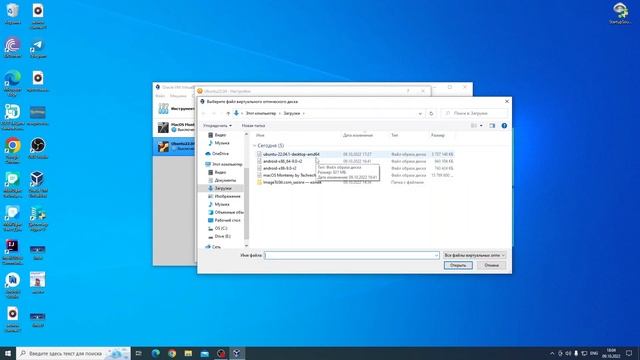
Task: Open the StartupSou desktop icon top right
Action: (x=620, y=13)
